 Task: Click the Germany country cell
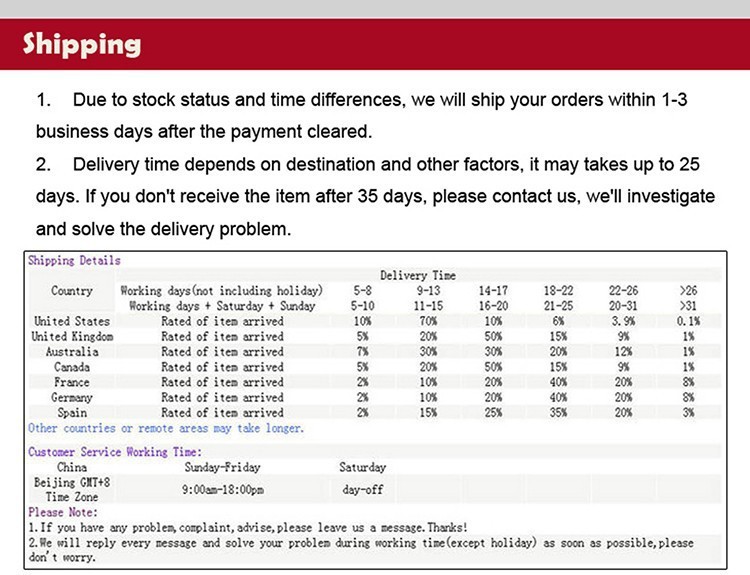[72, 398]
